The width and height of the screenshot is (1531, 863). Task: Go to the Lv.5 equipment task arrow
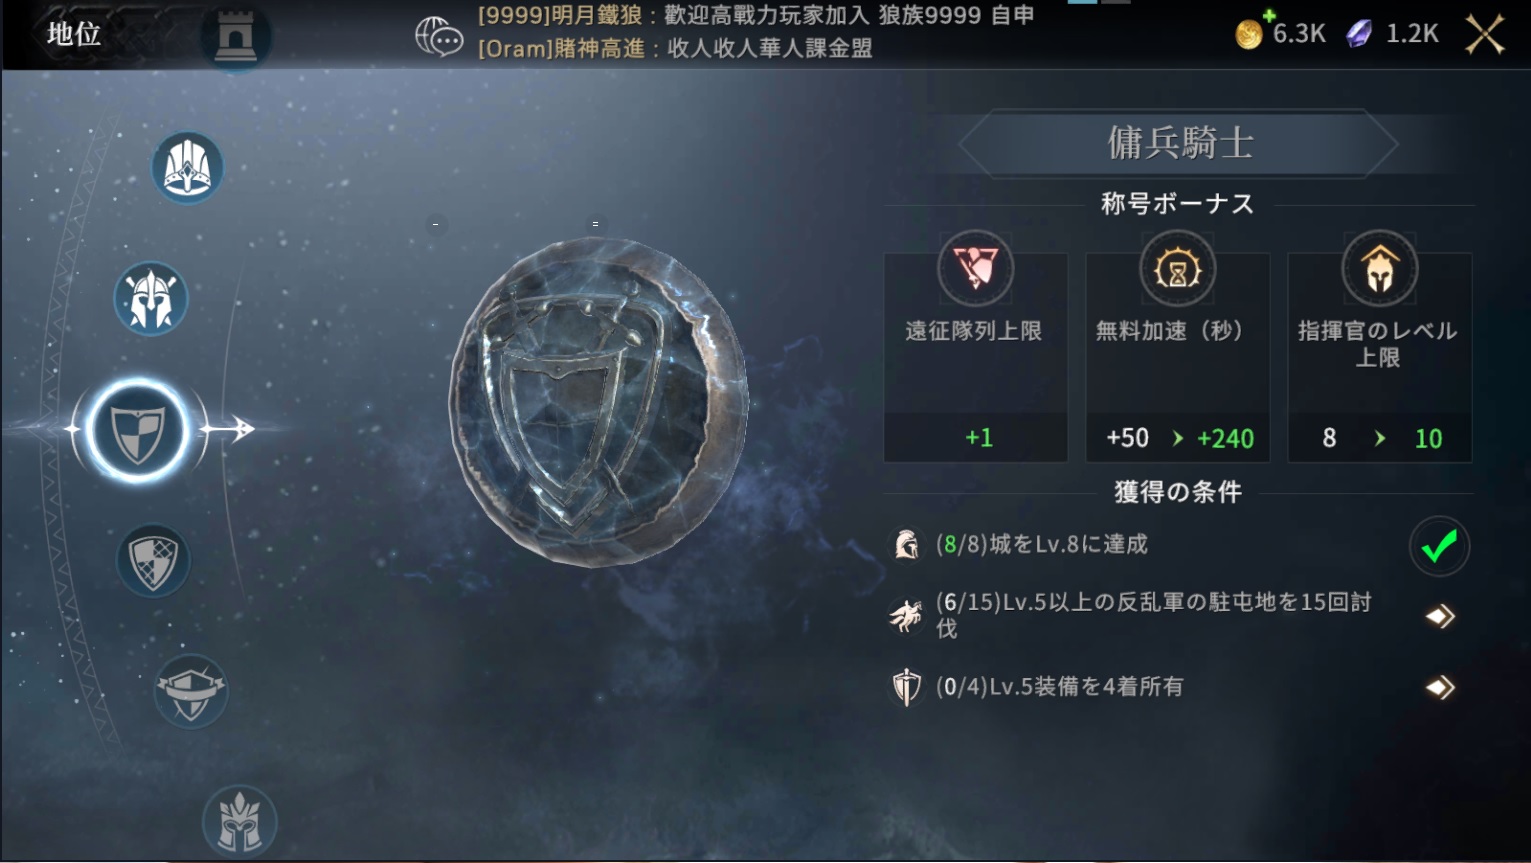pos(1440,687)
